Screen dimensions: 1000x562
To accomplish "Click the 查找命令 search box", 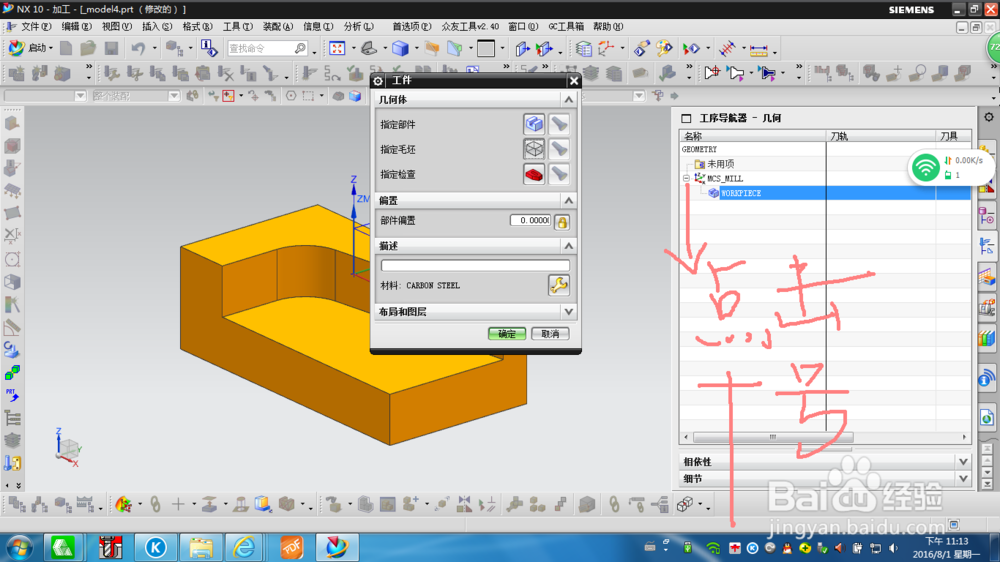I will (x=267, y=48).
